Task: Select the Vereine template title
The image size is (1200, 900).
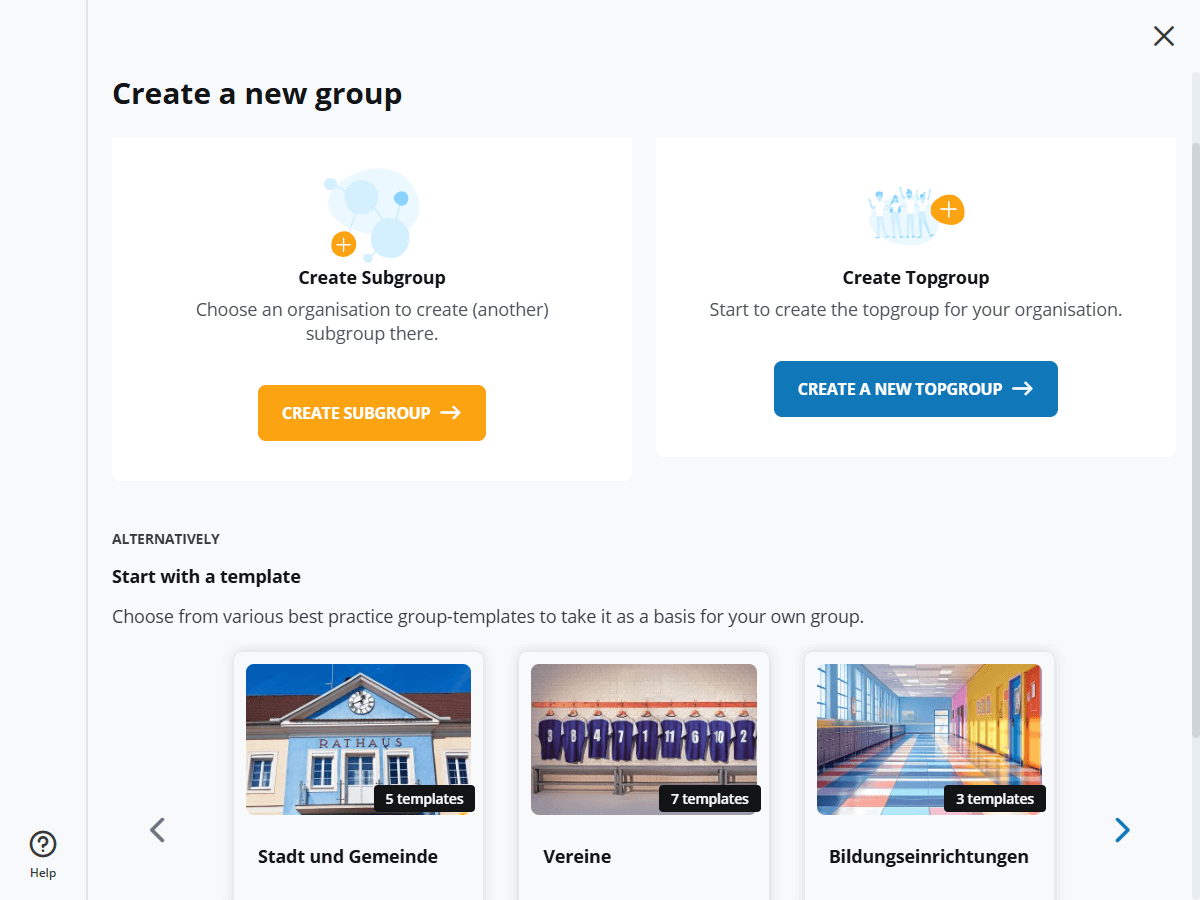Action: pyautogui.click(x=577, y=857)
